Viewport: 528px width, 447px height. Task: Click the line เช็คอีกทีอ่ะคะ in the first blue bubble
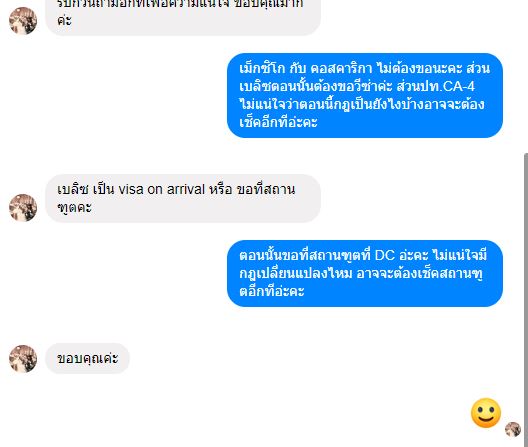coord(278,122)
